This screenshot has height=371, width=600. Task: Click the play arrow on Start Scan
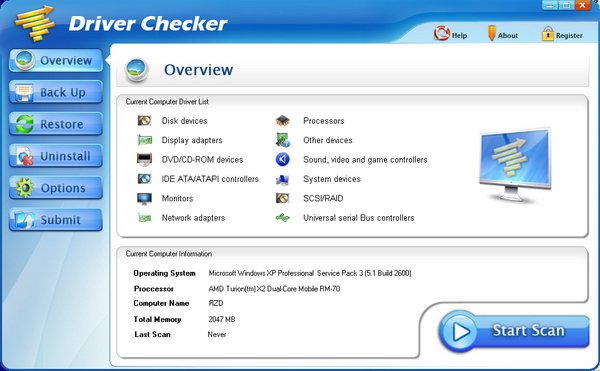(461, 332)
